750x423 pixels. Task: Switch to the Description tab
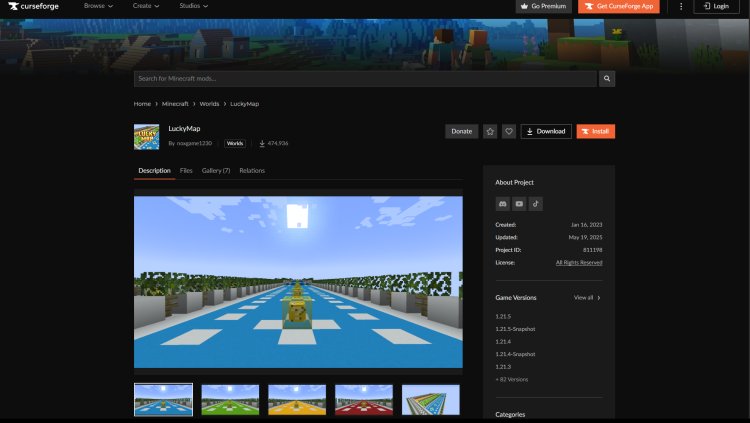click(x=154, y=170)
